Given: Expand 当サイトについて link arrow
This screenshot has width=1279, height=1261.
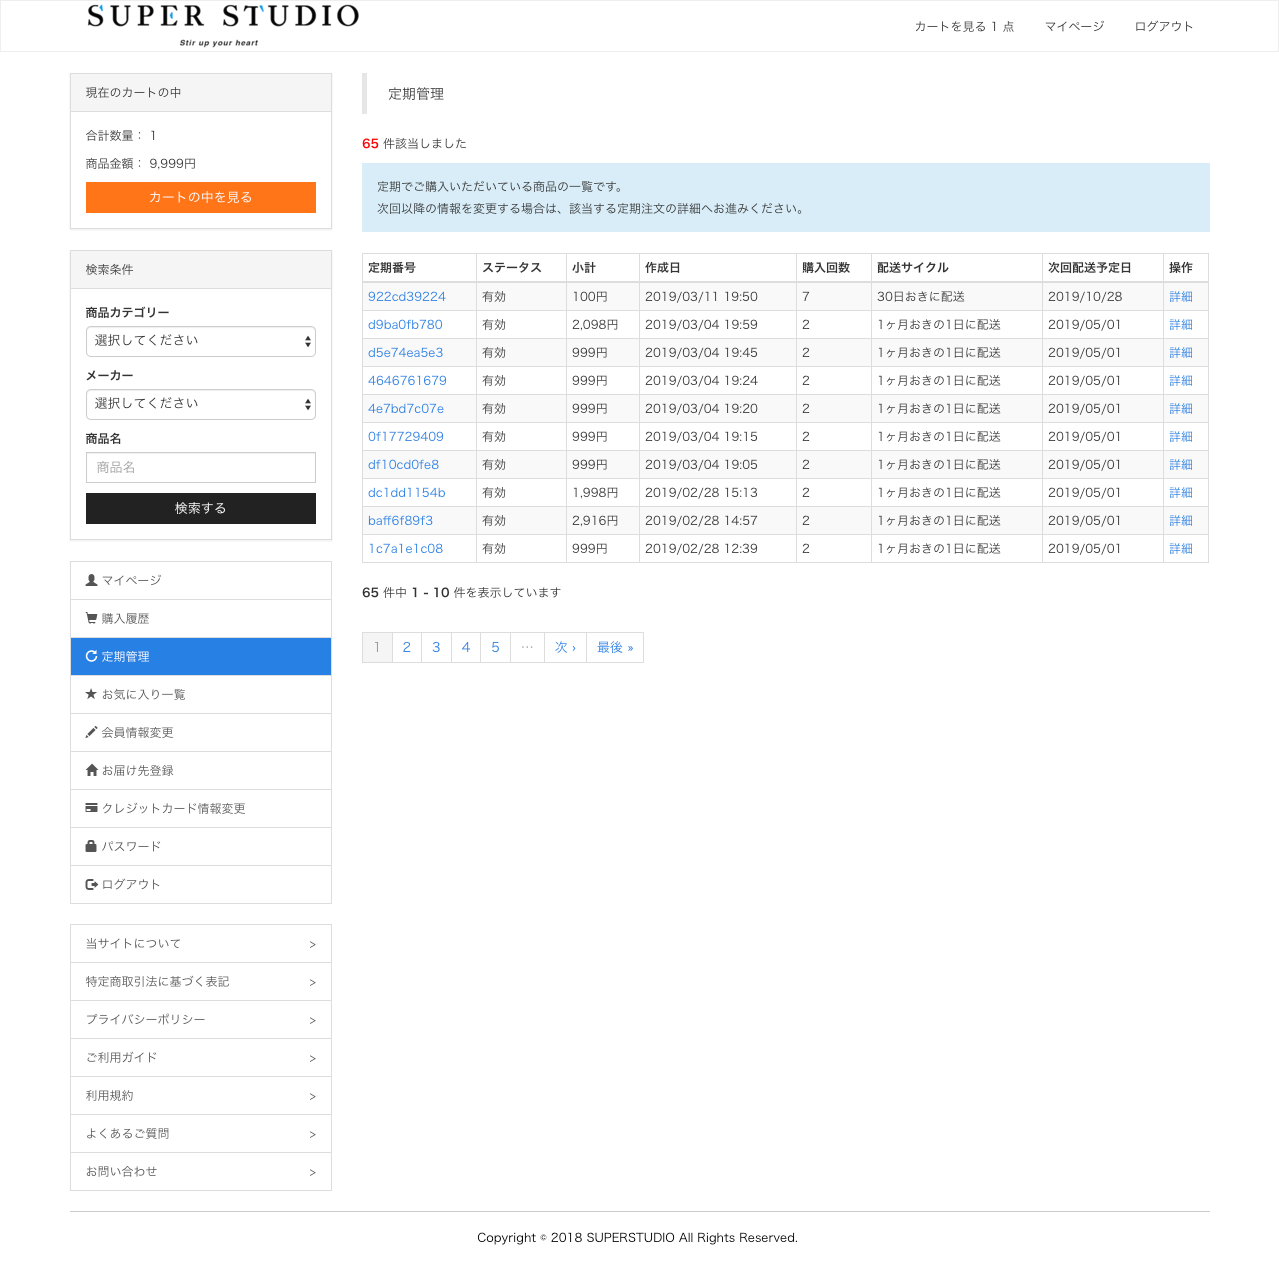Looking at the screenshot, I should click(x=312, y=944).
